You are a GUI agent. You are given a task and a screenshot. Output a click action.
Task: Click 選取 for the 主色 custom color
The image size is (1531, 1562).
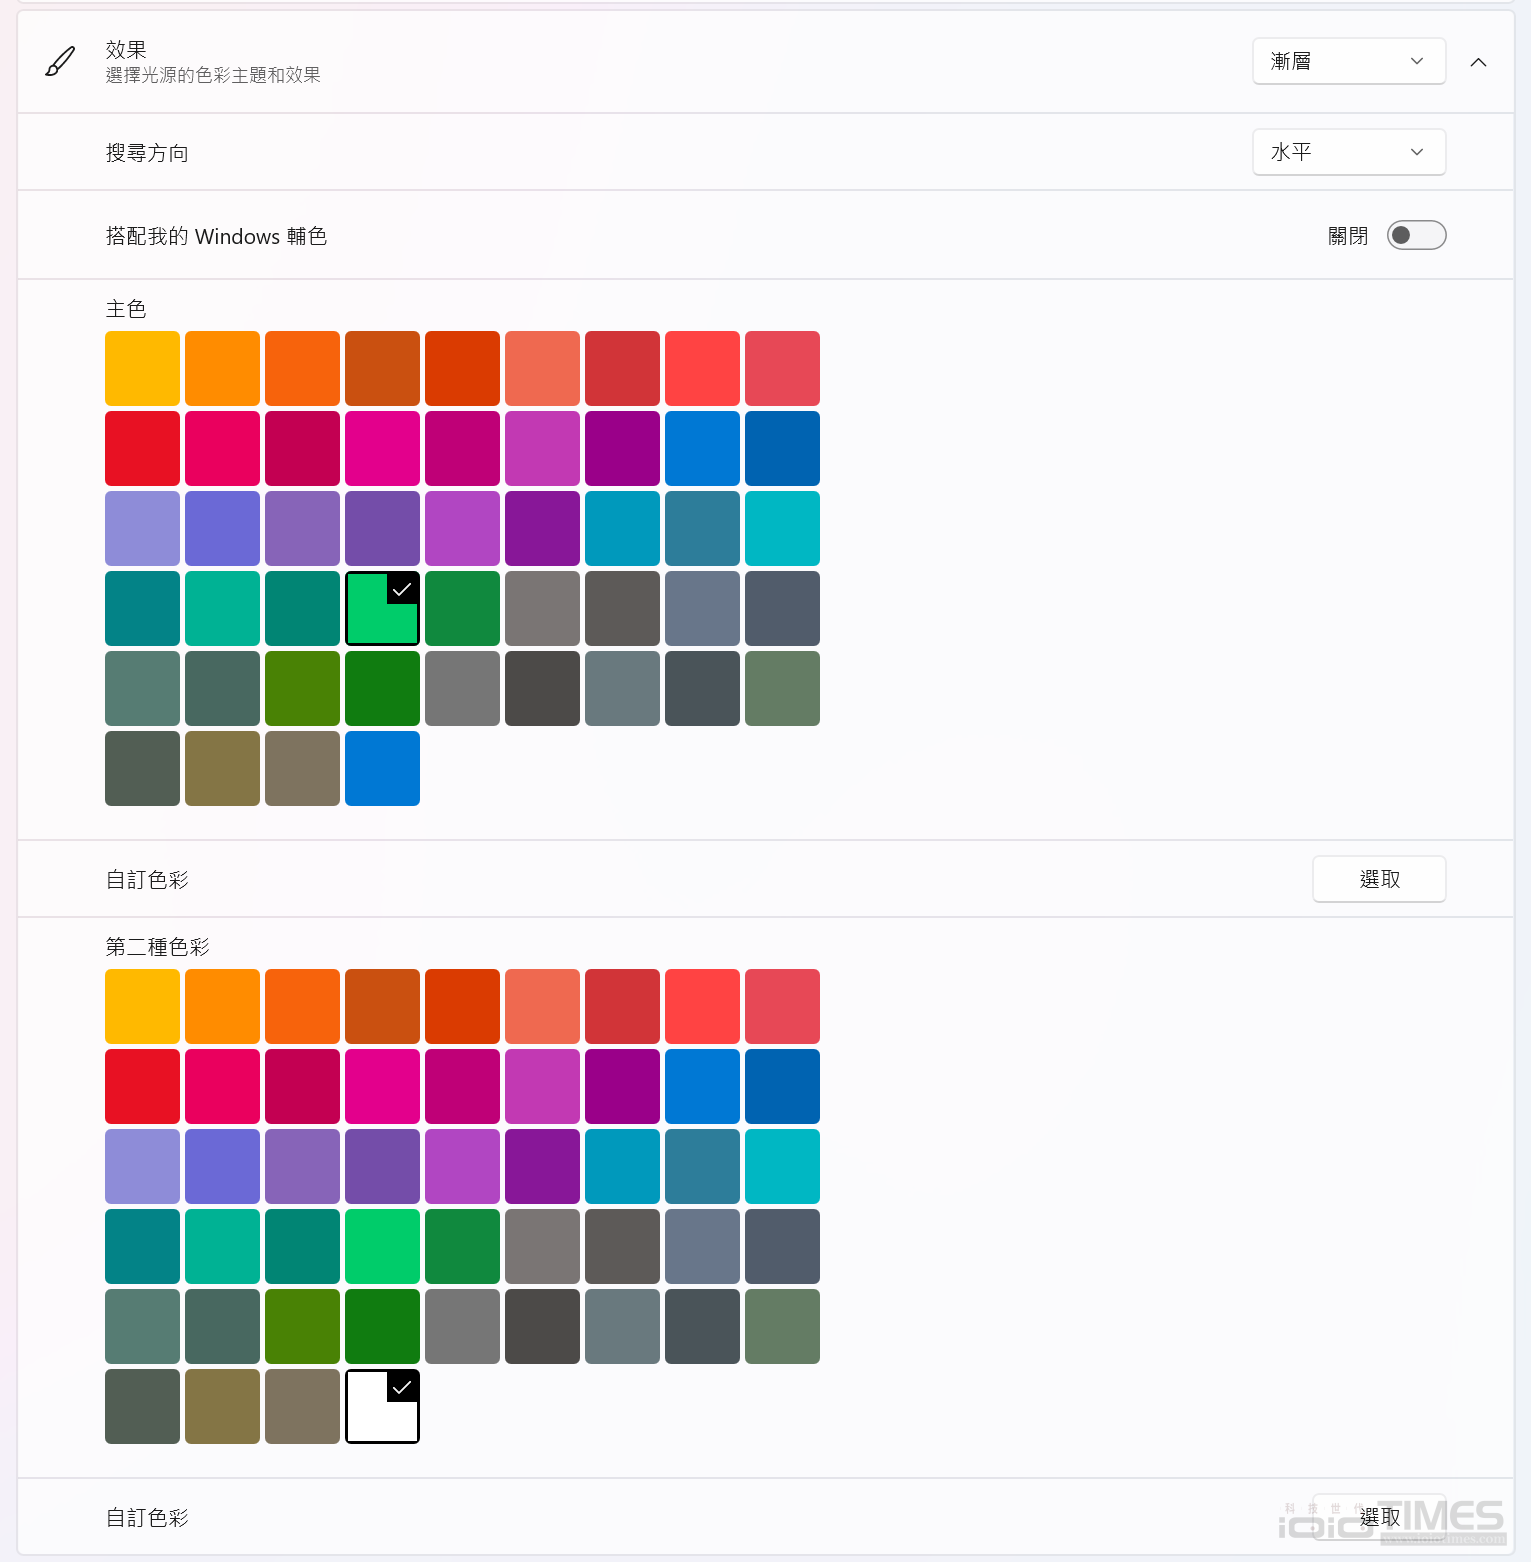click(1378, 879)
